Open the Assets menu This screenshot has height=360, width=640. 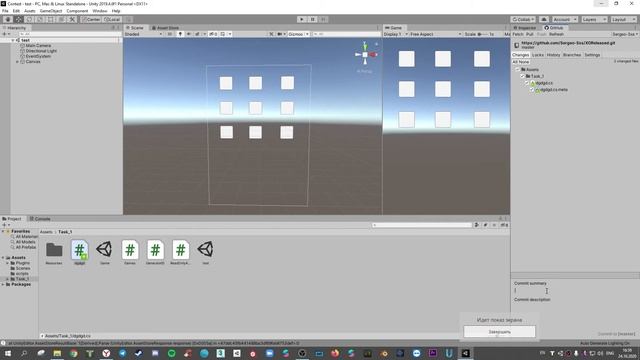tap(30, 11)
